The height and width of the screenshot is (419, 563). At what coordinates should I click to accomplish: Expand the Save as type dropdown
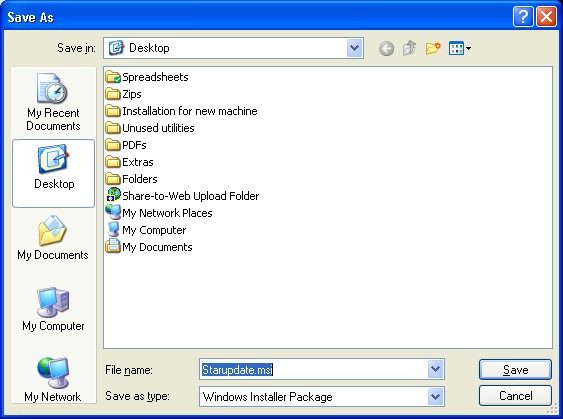pyautogui.click(x=436, y=396)
